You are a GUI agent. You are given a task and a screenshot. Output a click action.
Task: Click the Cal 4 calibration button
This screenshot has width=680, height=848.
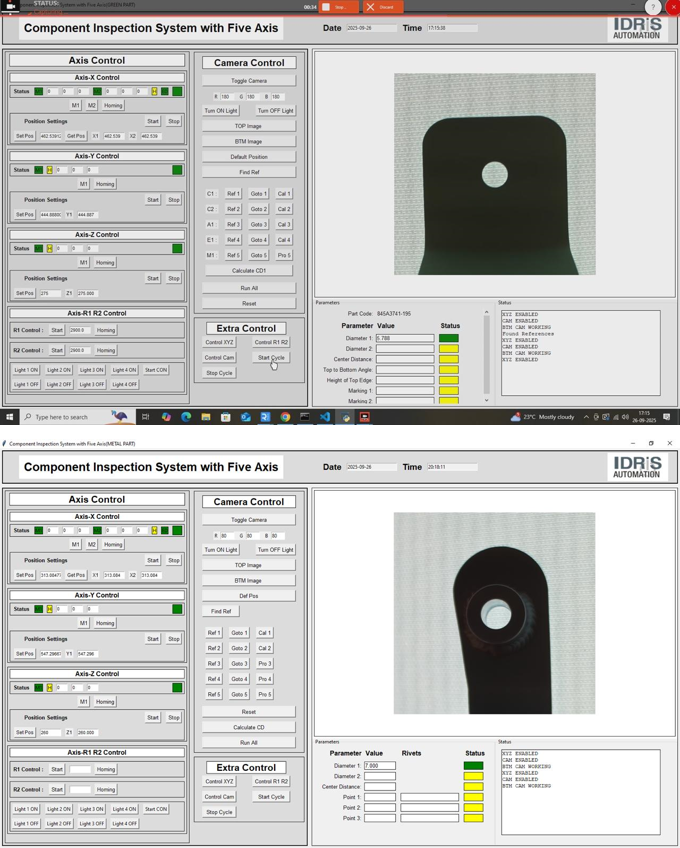coord(284,240)
